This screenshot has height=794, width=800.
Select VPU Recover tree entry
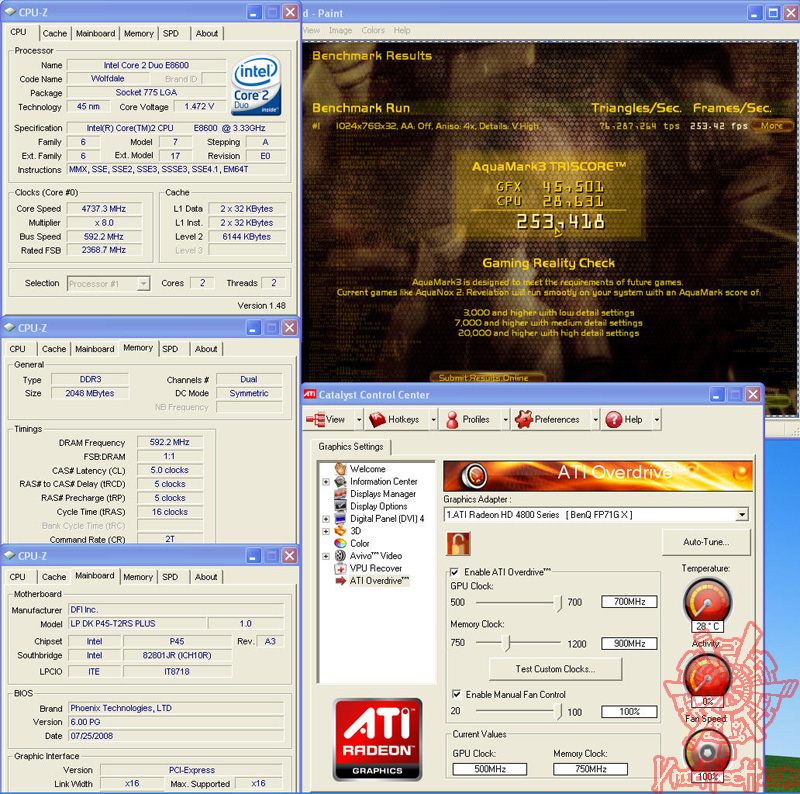376,568
